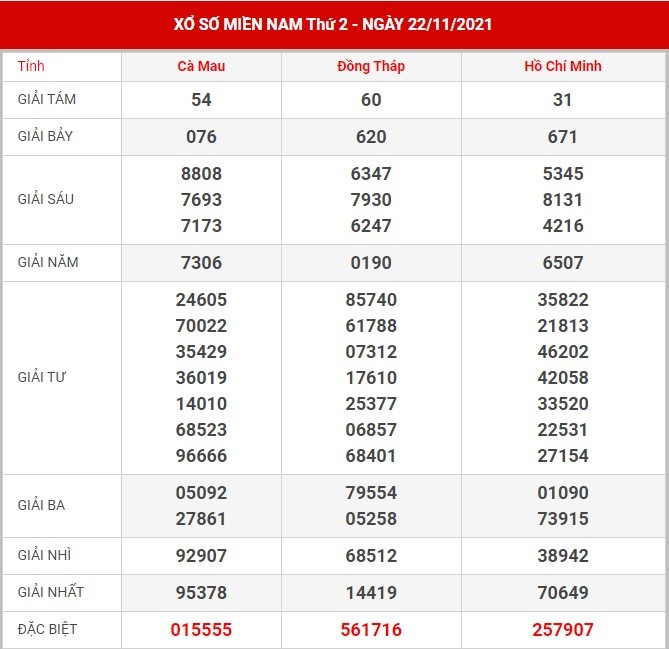
Task: Click second prize 68512
Action: [371, 556]
